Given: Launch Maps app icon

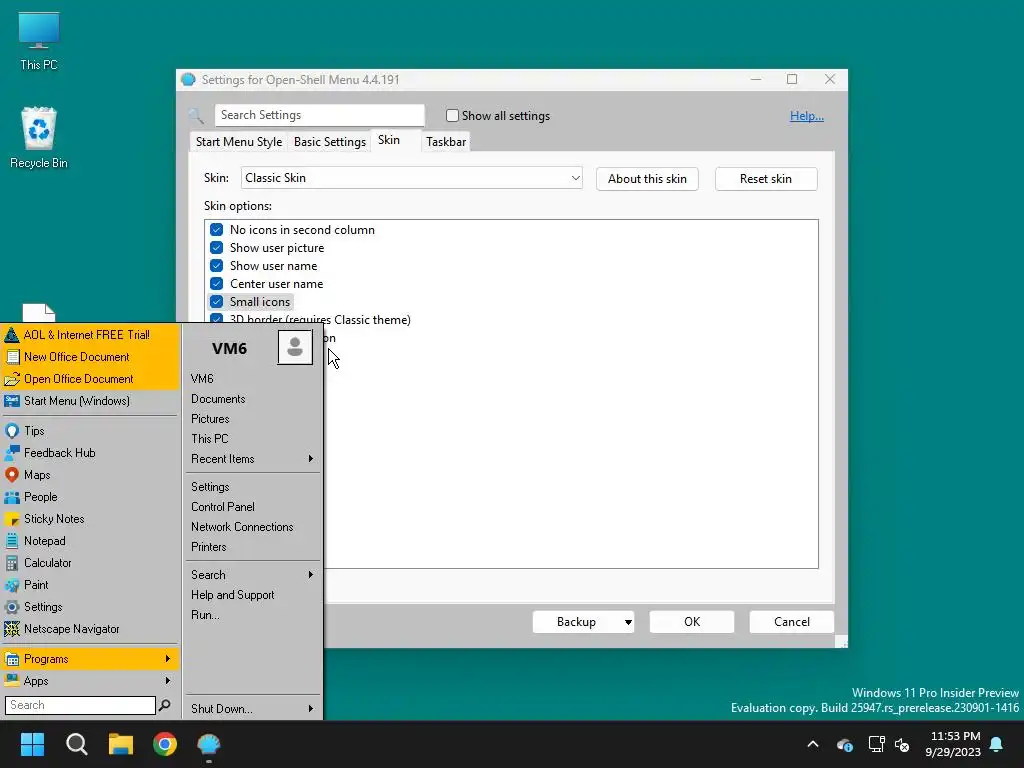Looking at the screenshot, I should pyautogui.click(x=12, y=475).
